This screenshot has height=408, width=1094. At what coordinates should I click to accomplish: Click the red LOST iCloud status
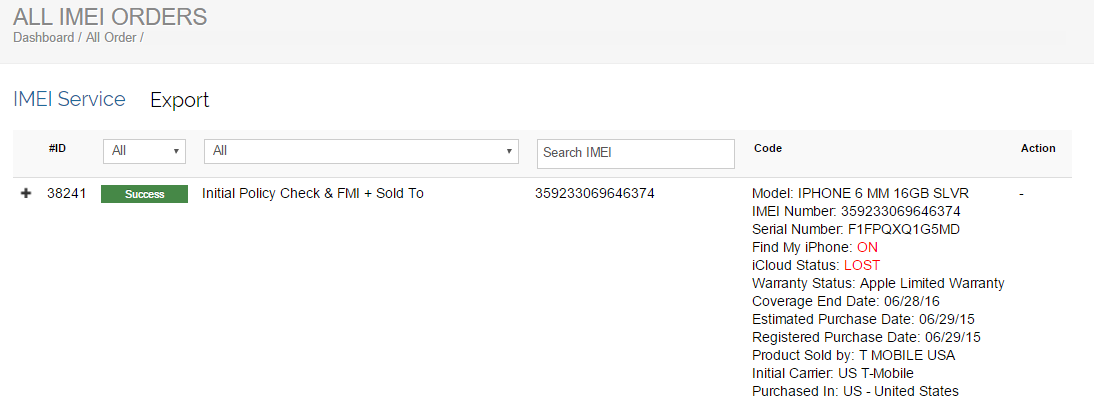862,265
